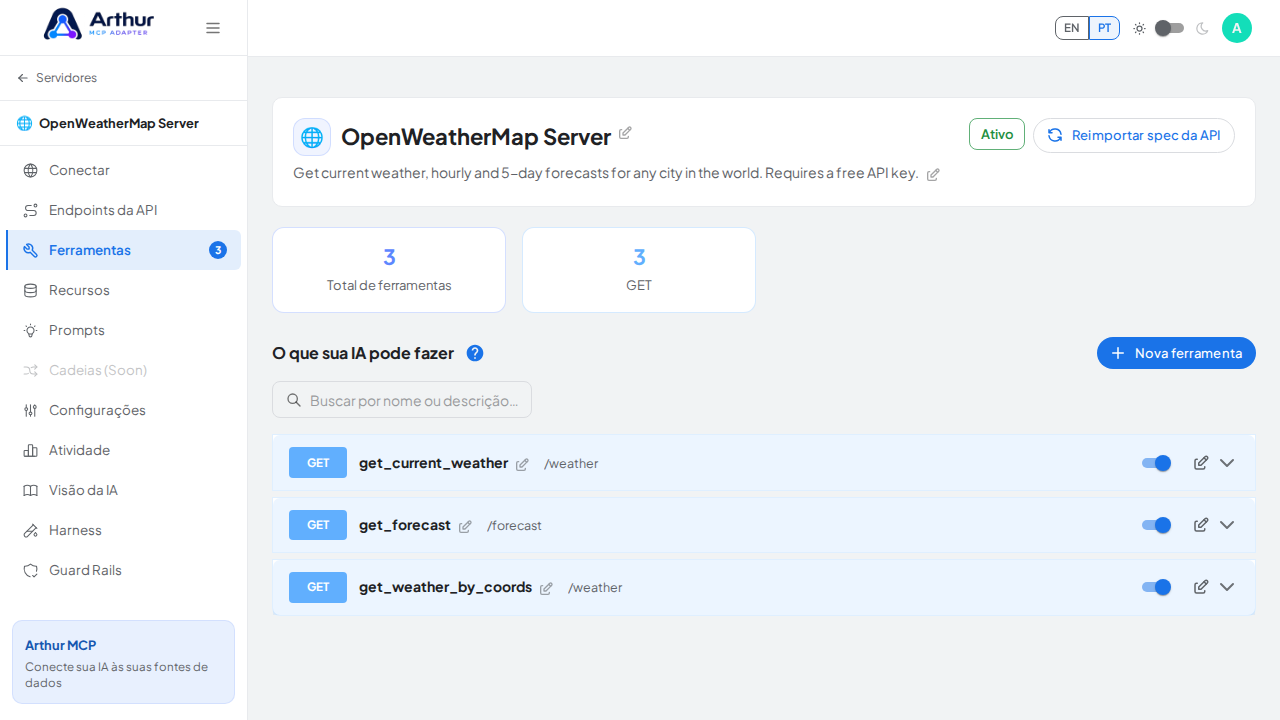
Task: Click the Arthur MCP Adapter logo
Action: (x=100, y=24)
